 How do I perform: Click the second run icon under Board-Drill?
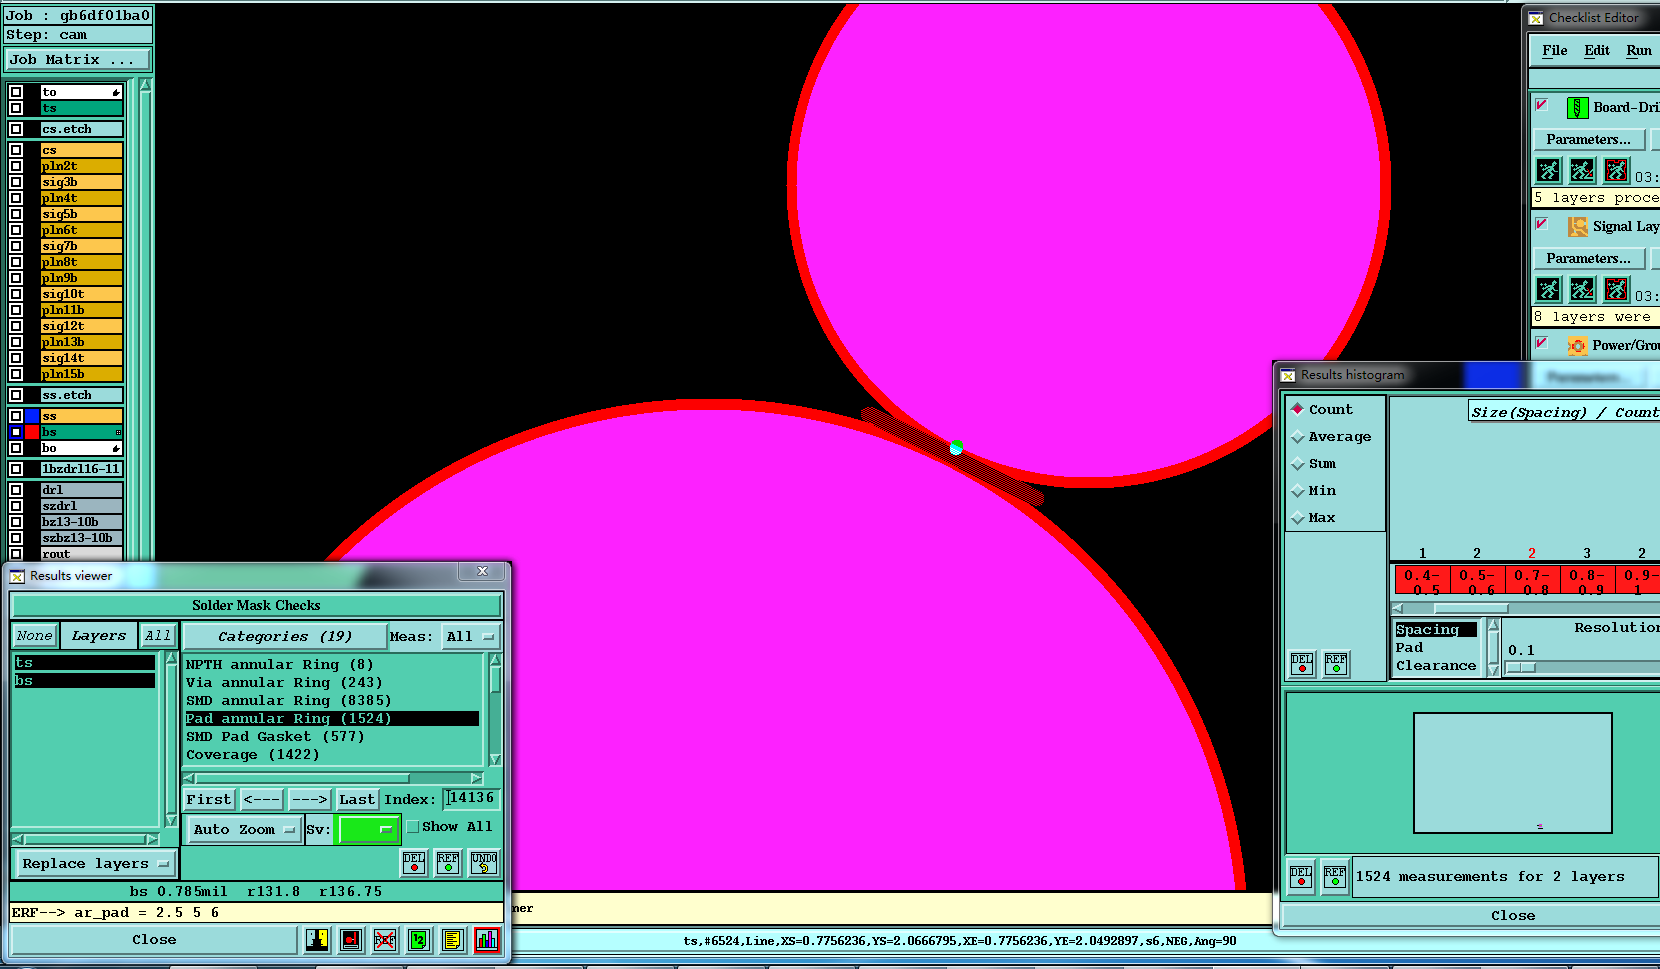click(x=1582, y=171)
